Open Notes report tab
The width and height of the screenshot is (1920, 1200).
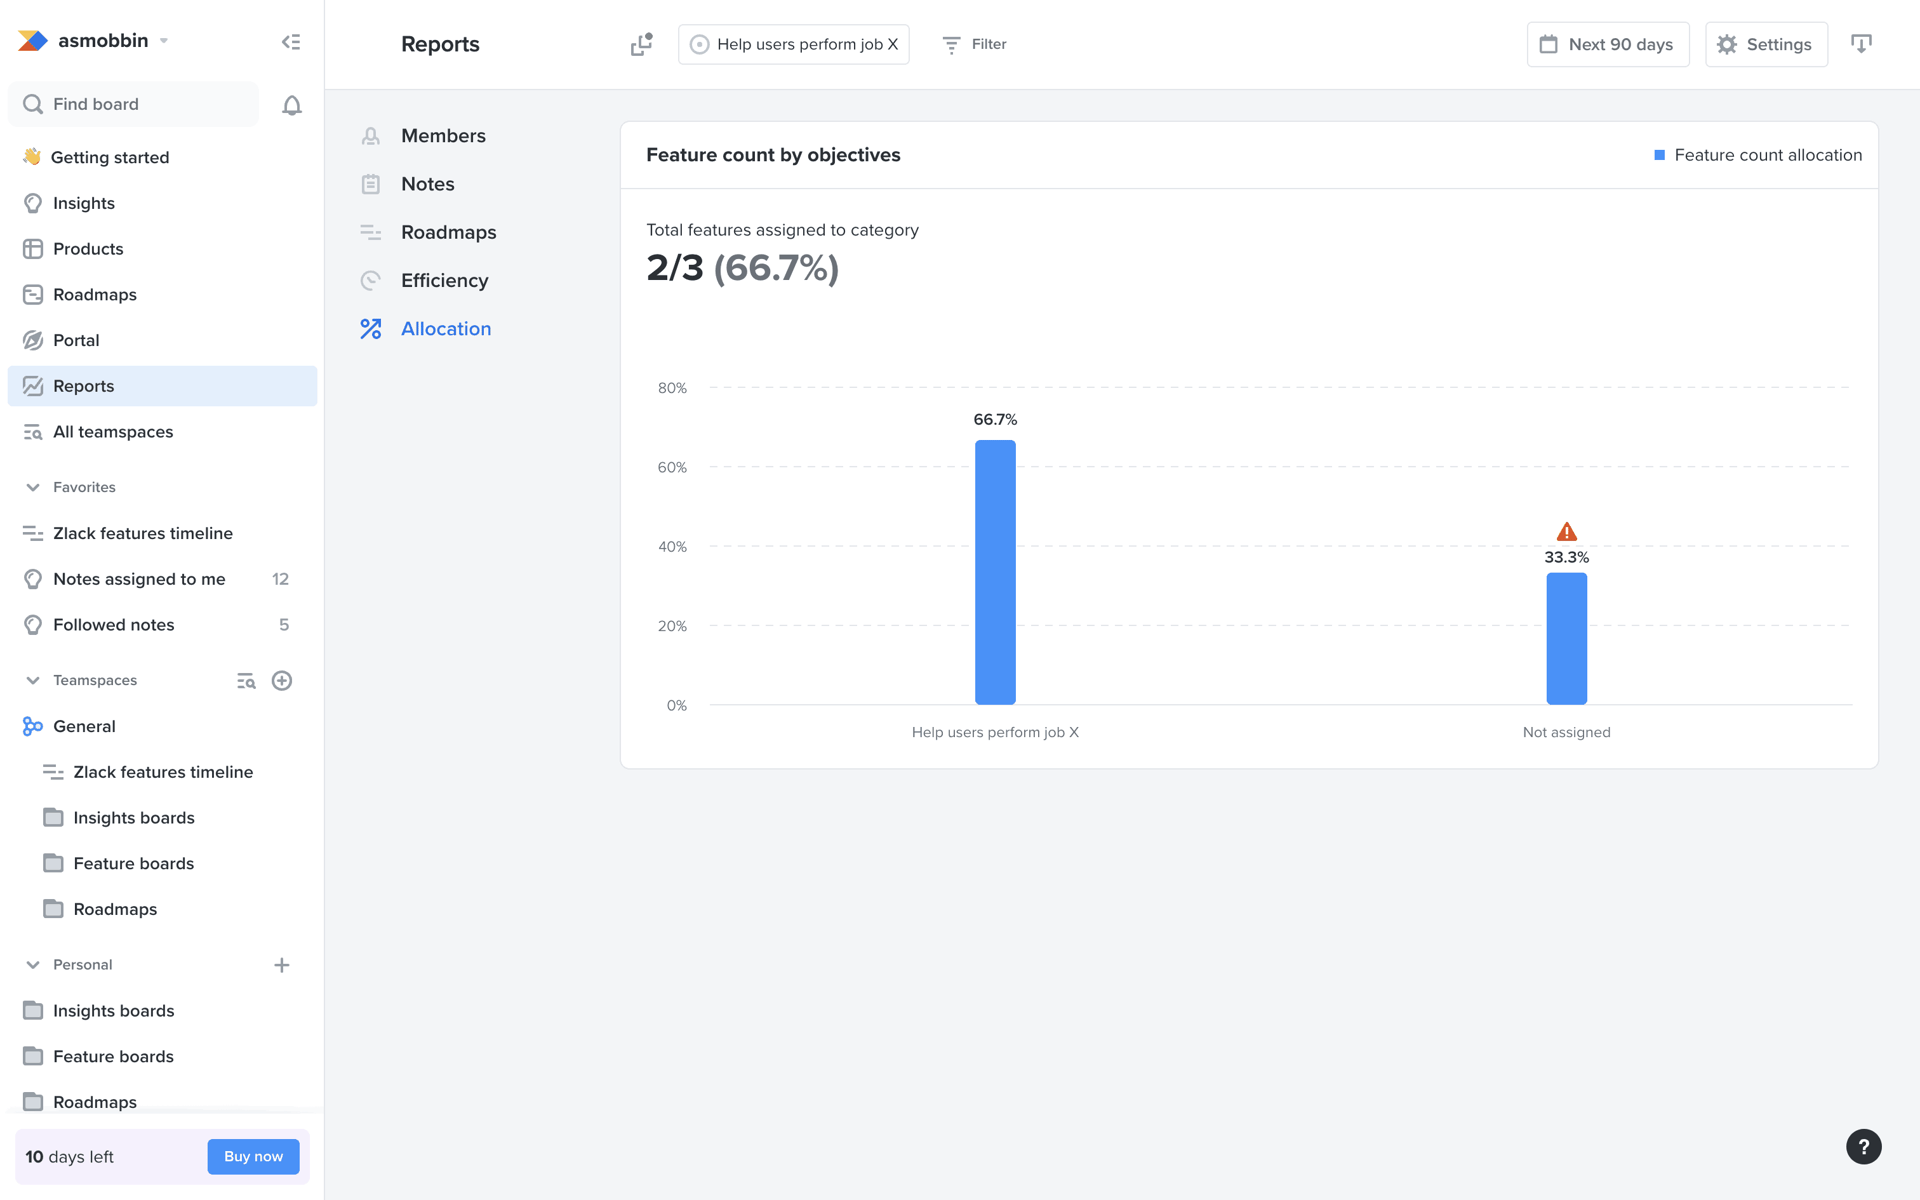[x=427, y=184]
